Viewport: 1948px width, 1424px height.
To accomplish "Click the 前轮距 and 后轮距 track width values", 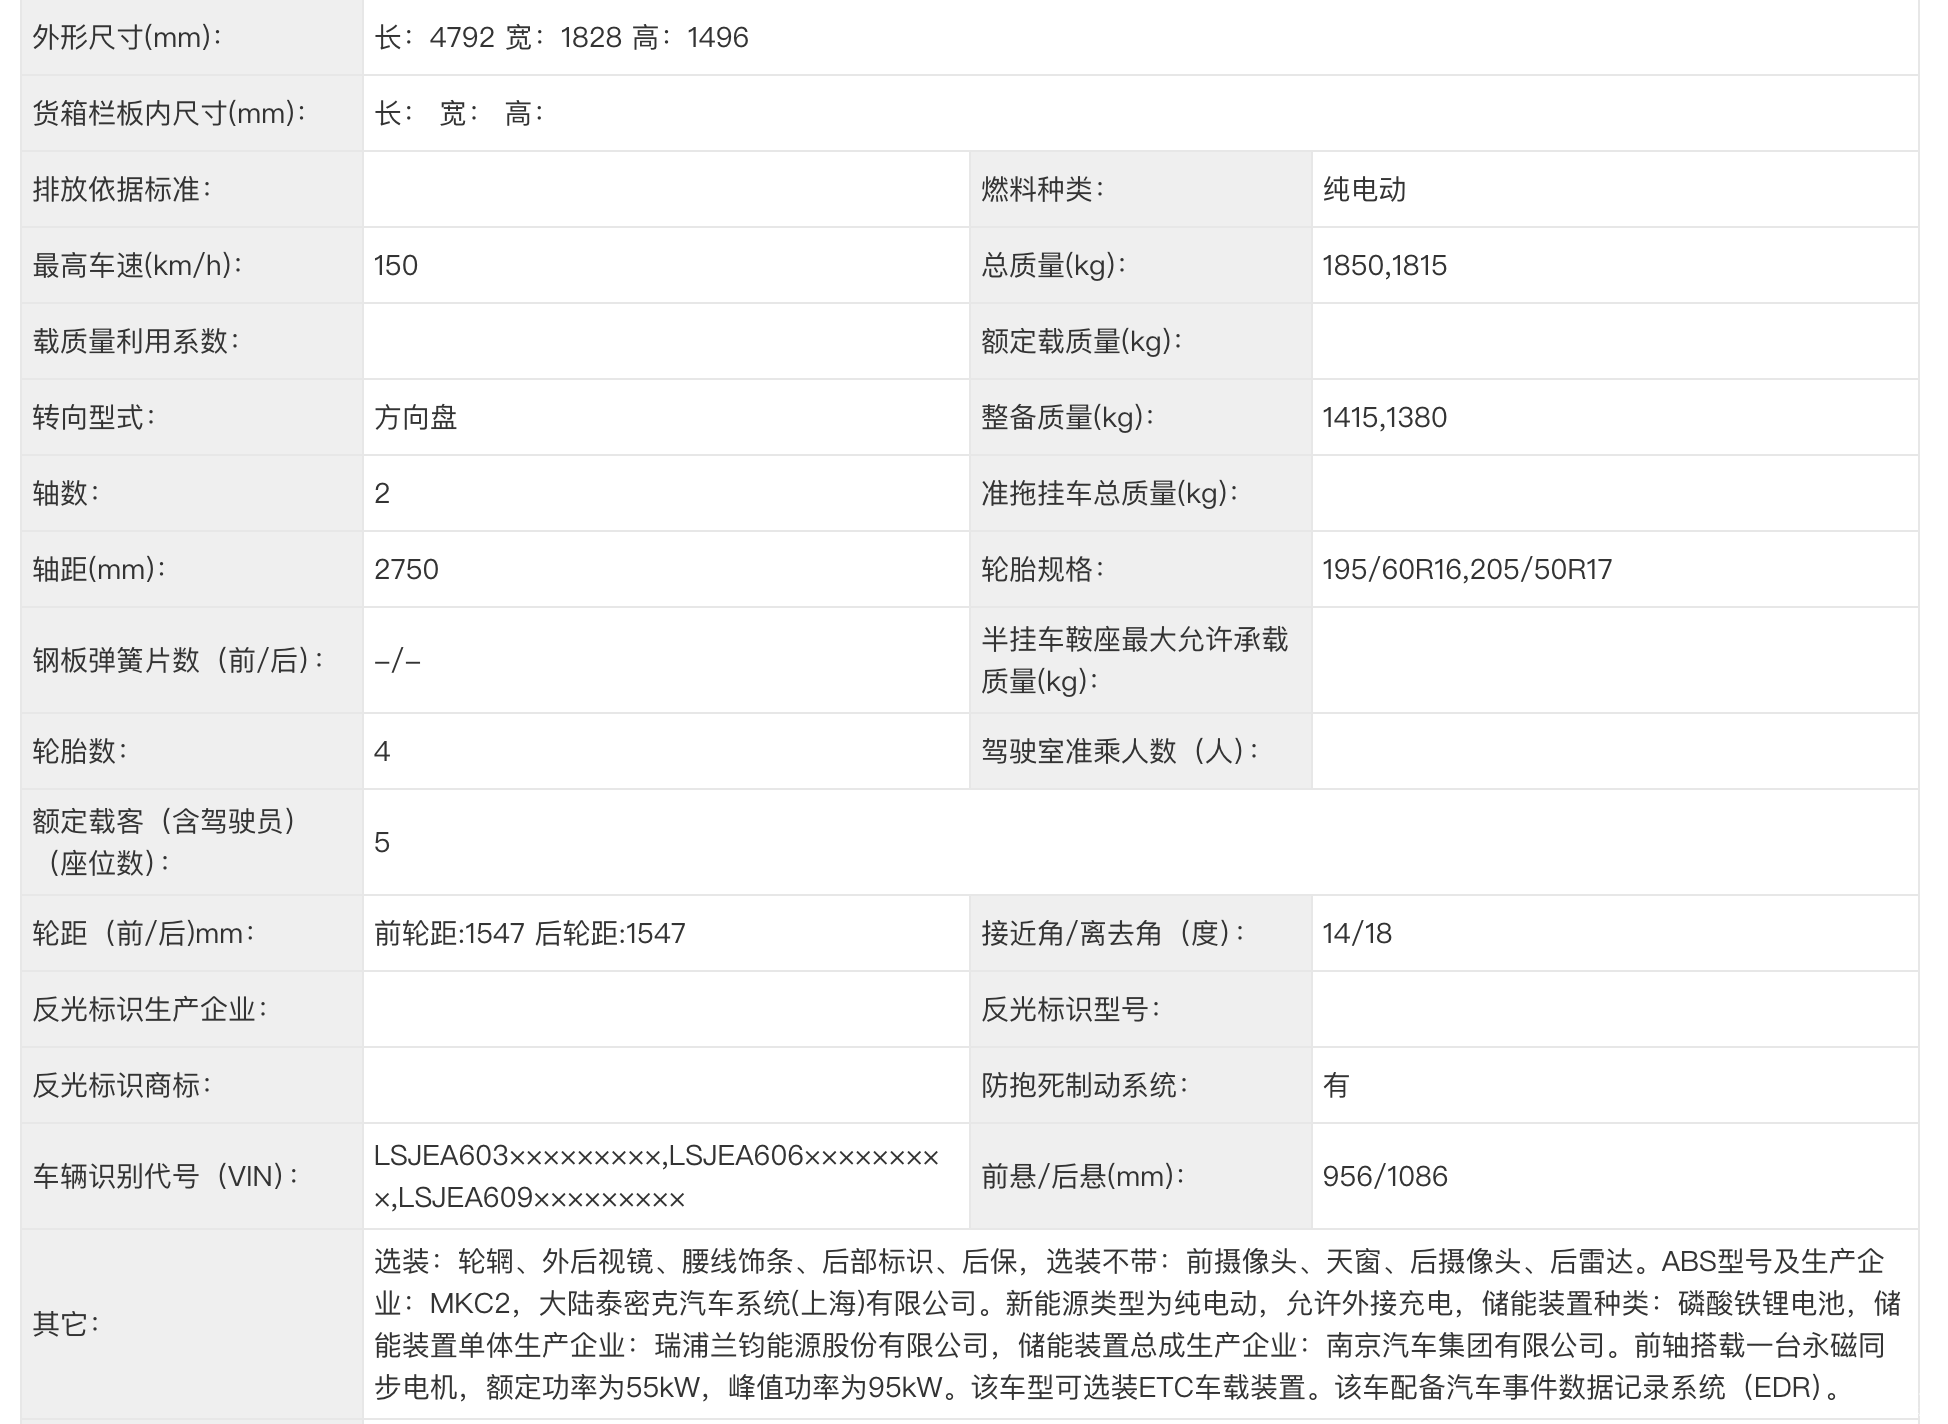I will click(530, 933).
